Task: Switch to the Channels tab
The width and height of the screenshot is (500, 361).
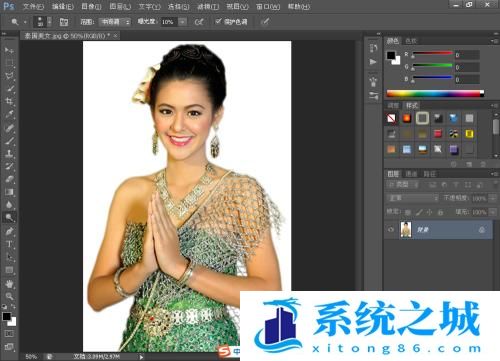Action: [x=411, y=174]
